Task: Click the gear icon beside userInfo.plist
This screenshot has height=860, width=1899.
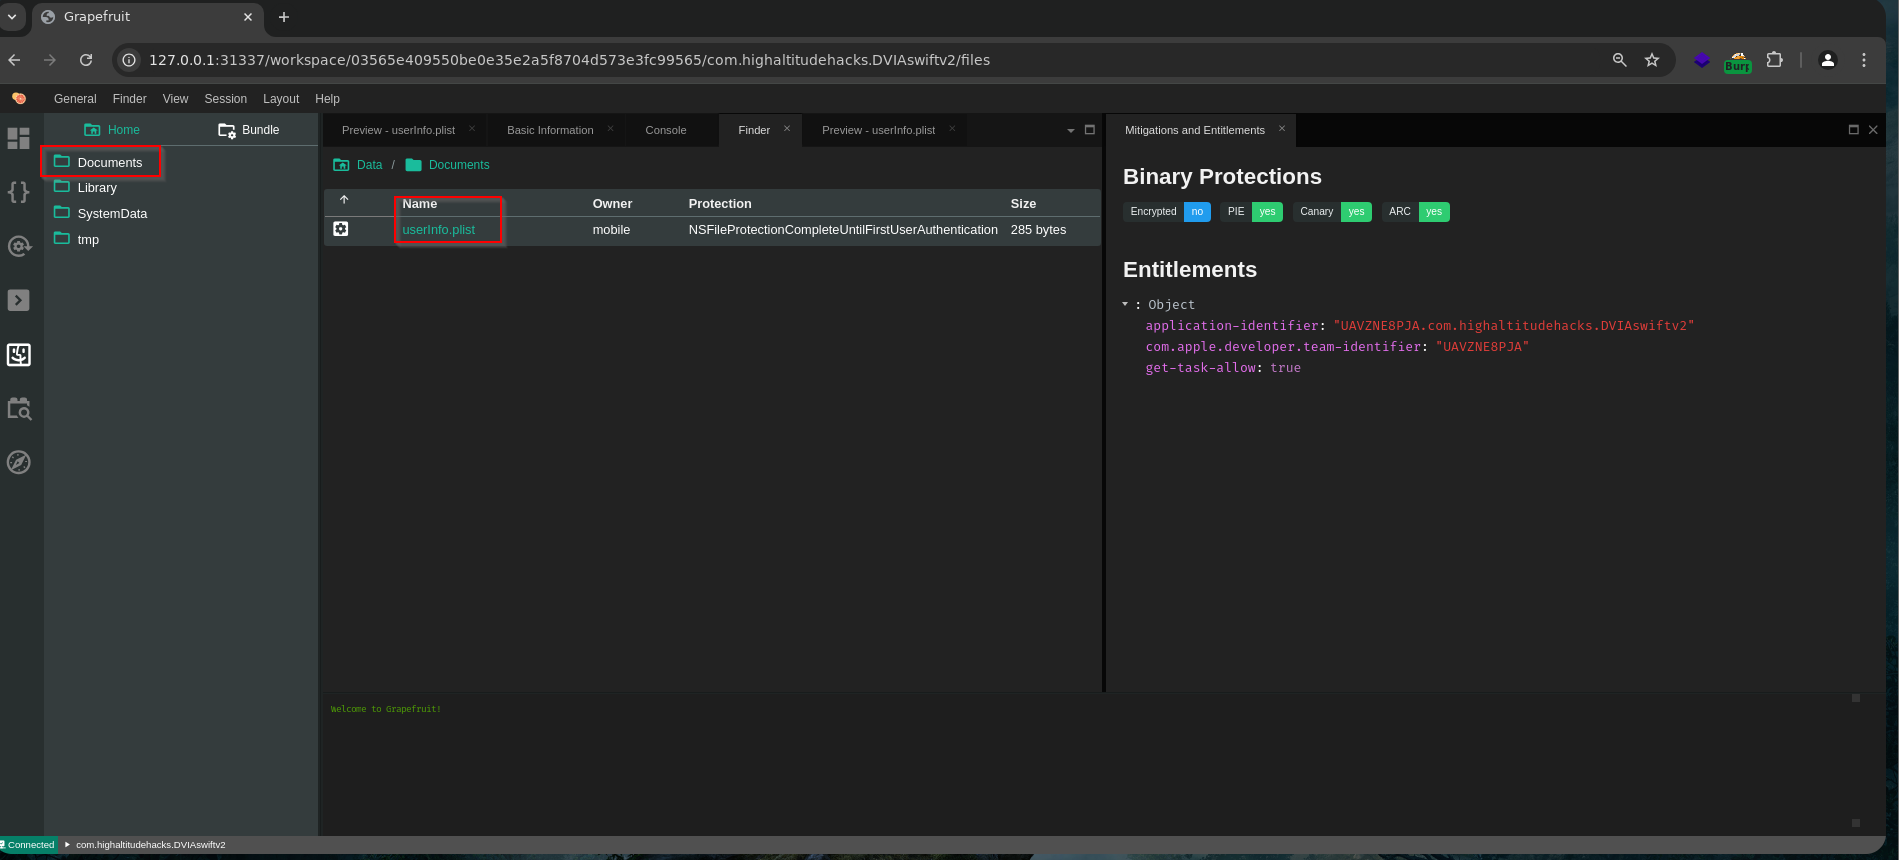Action: [341, 229]
